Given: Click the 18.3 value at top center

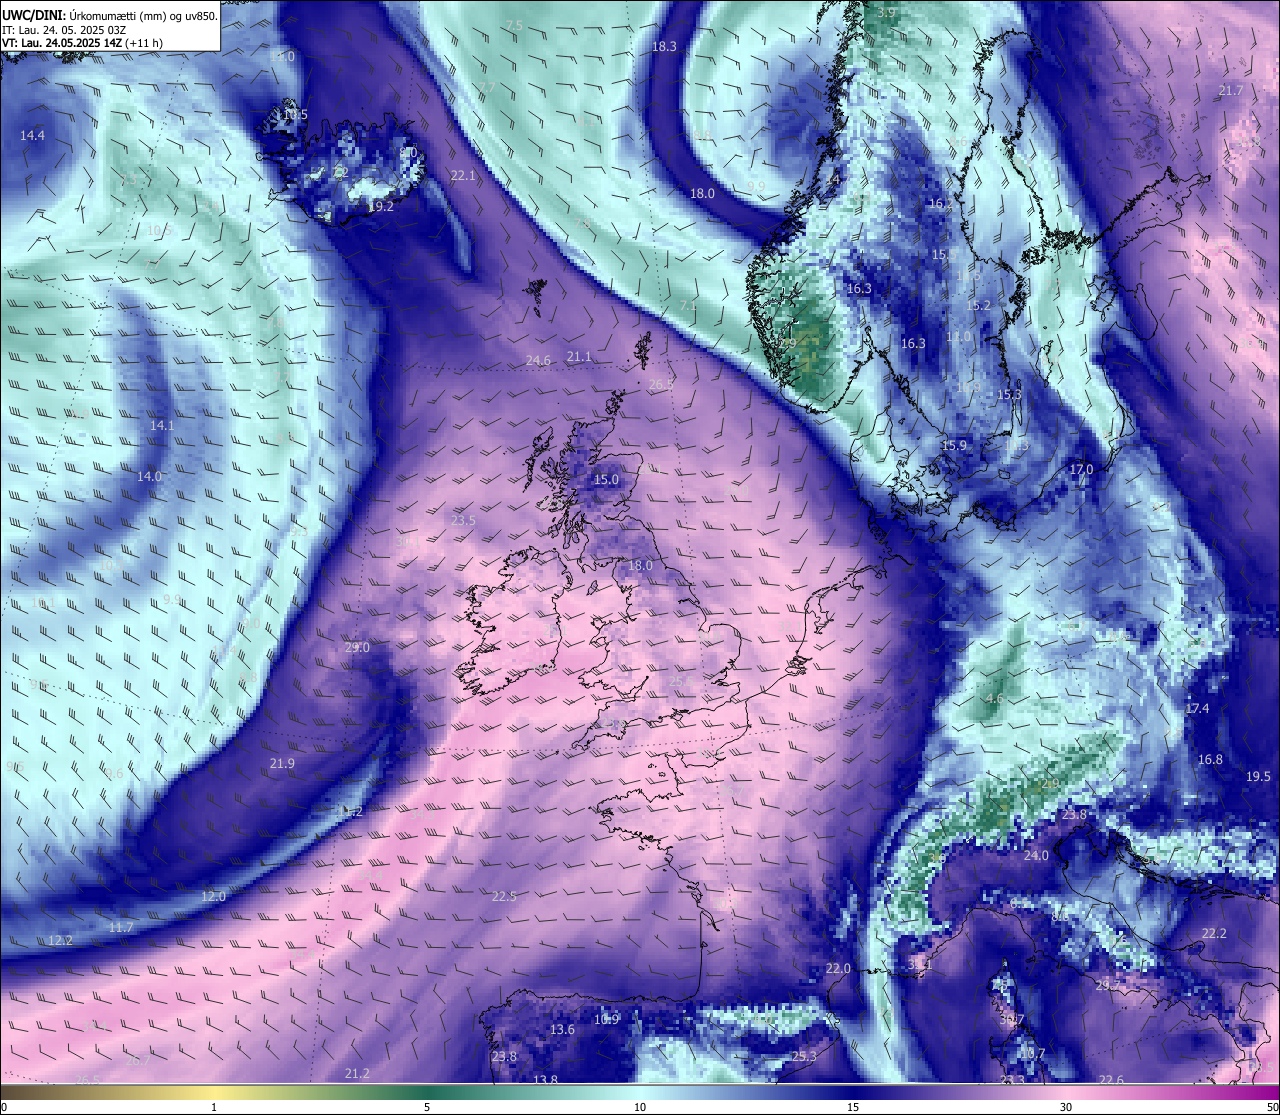Looking at the screenshot, I should coord(664,46).
